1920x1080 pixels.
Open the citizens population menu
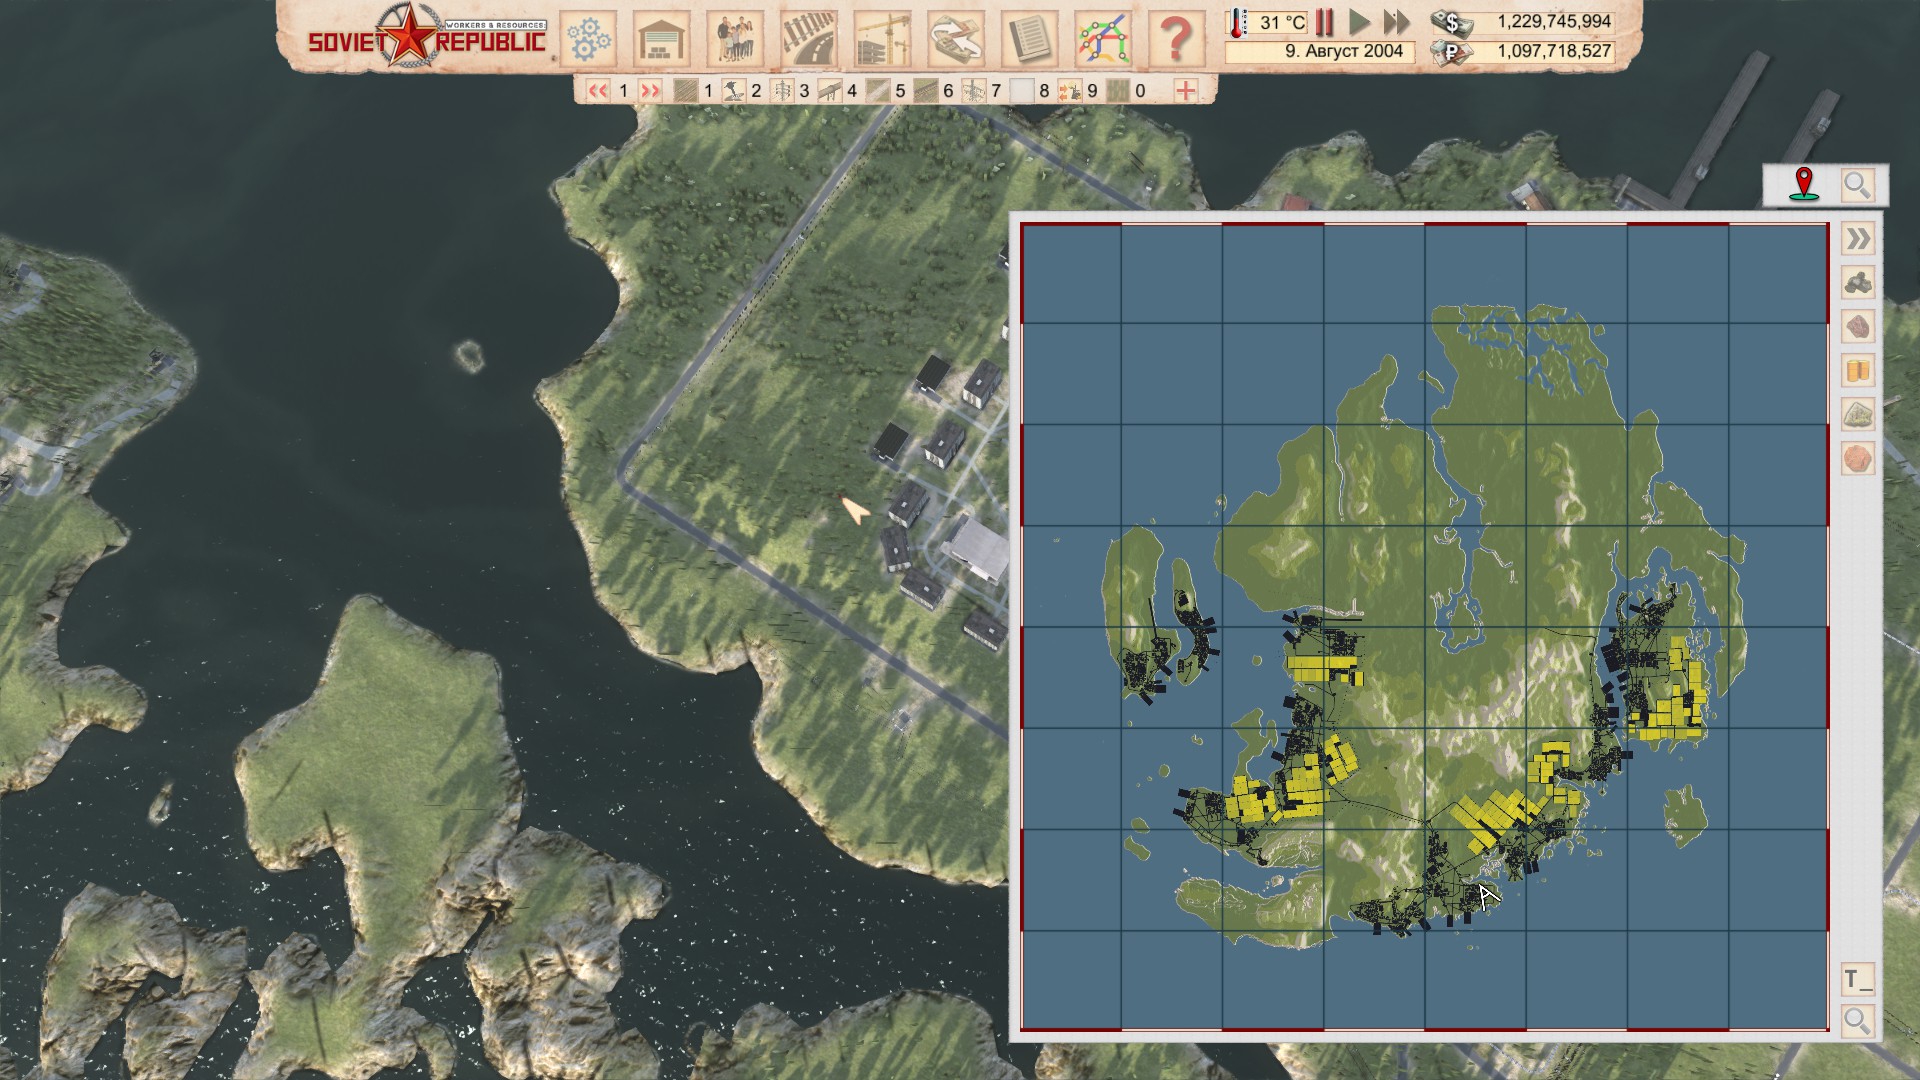tap(735, 39)
